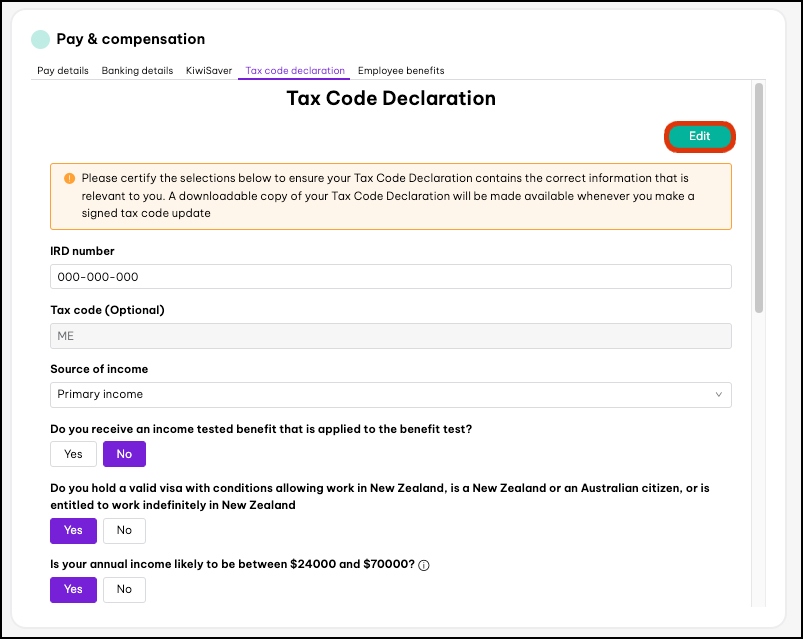Open the Source of income dropdown
The width and height of the screenshot is (803, 639).
pyautogui.click(x=390, y=395)
